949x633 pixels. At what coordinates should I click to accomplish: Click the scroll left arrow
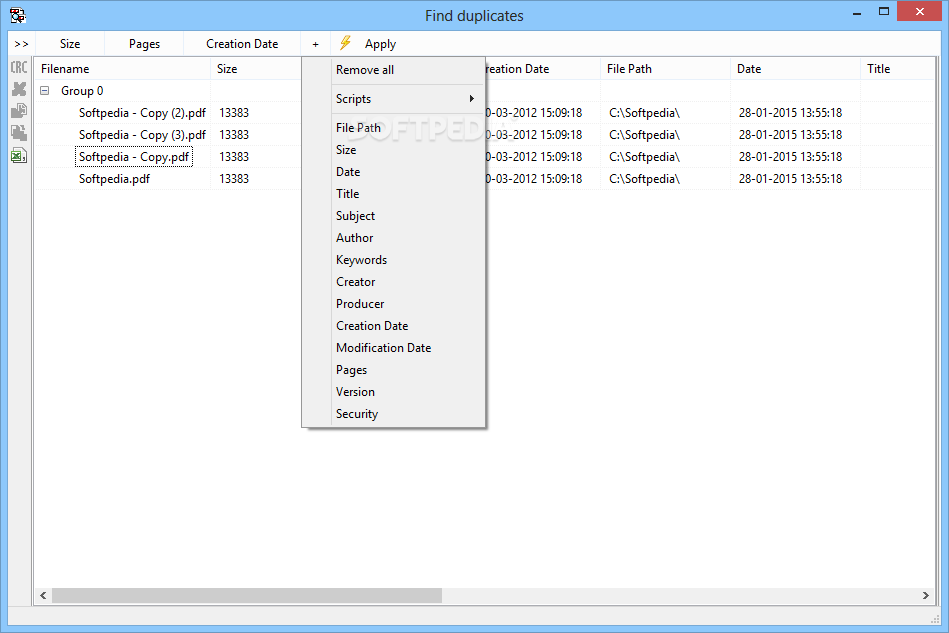43,595
